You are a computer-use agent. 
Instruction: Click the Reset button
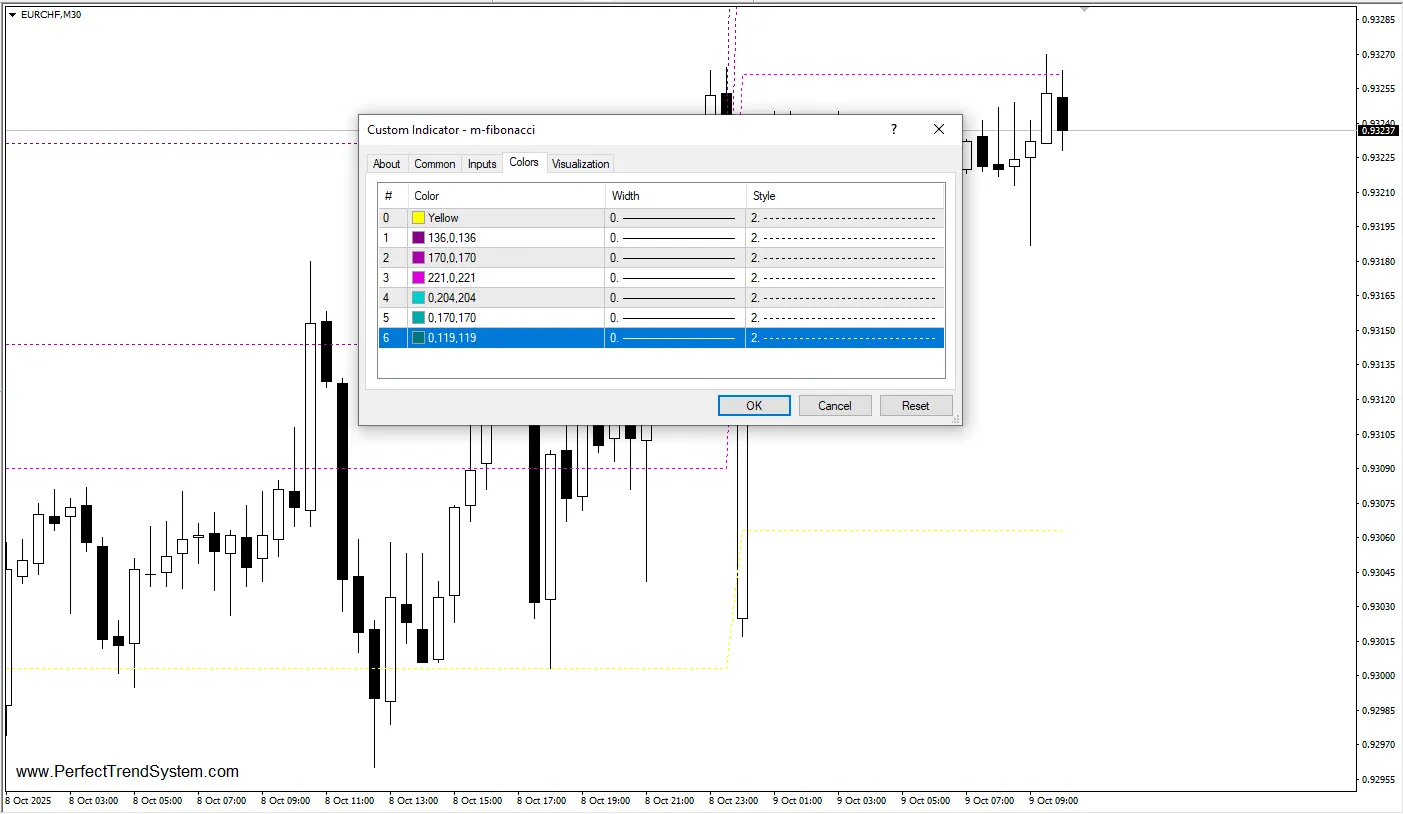click(915, 406)
